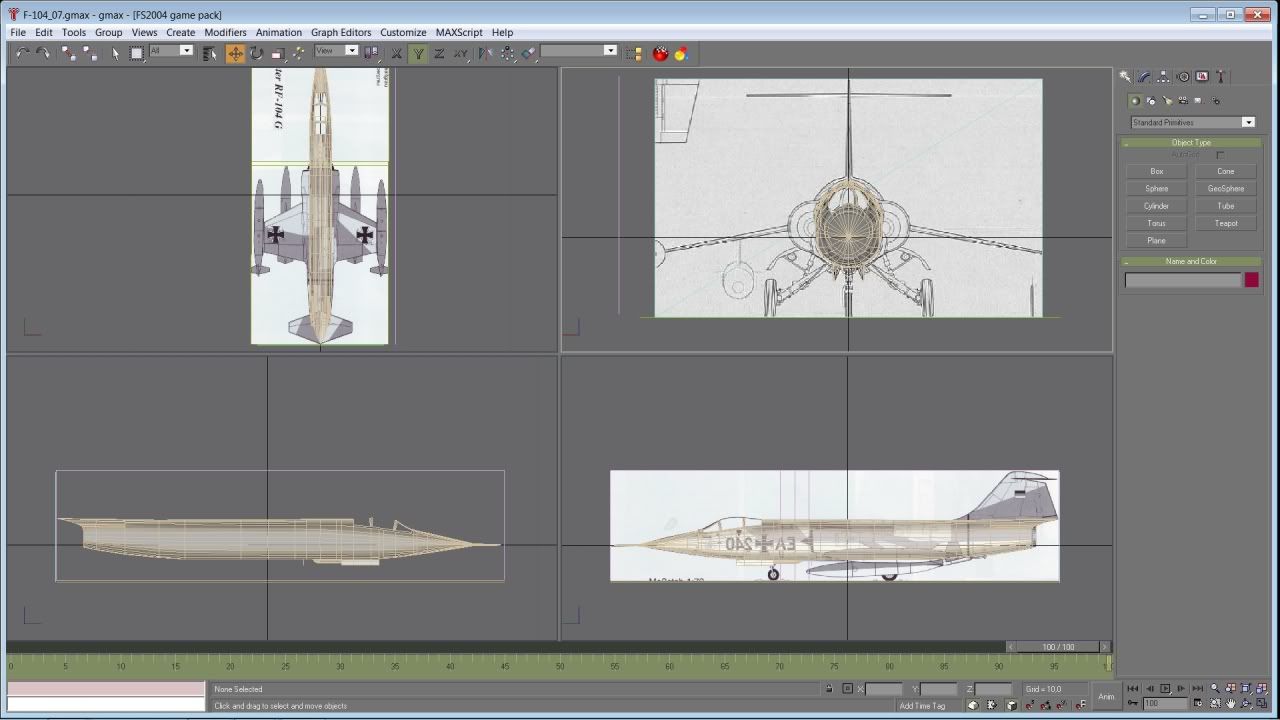Pick the rectangular selection region tool
Screen dimensions: 1280x720
137,53
